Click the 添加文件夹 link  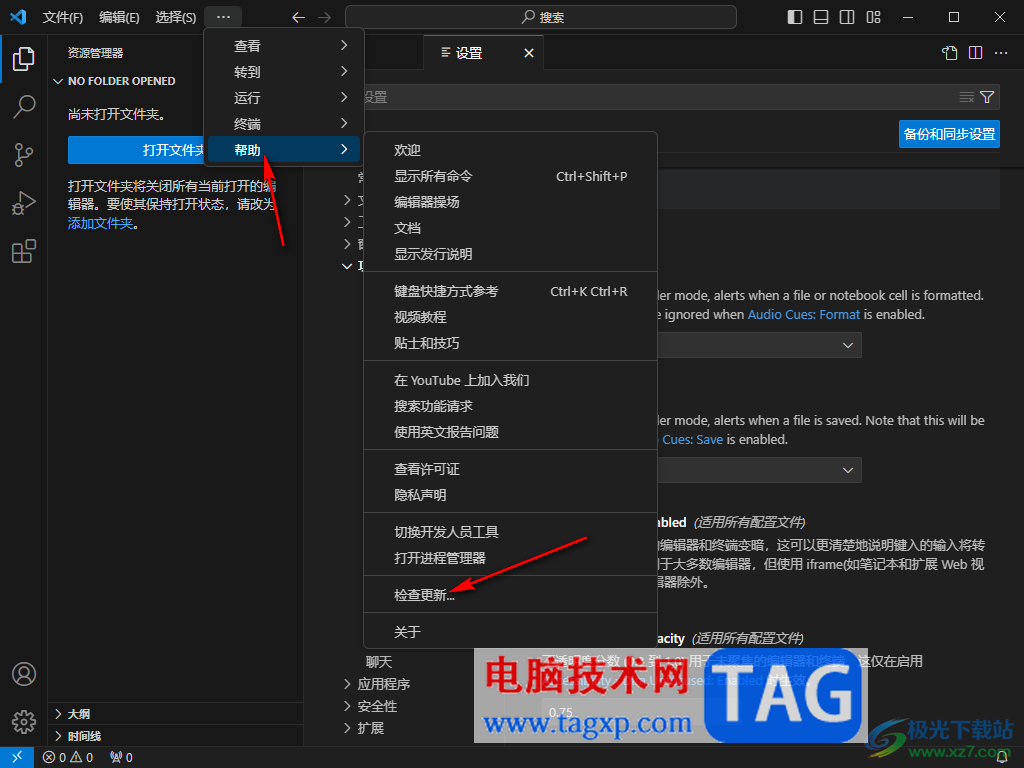tap(101, 223)
